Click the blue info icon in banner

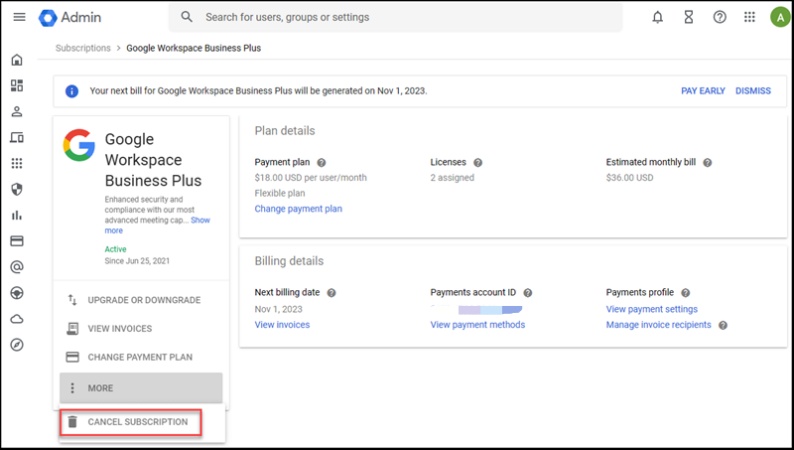[72, 91]
